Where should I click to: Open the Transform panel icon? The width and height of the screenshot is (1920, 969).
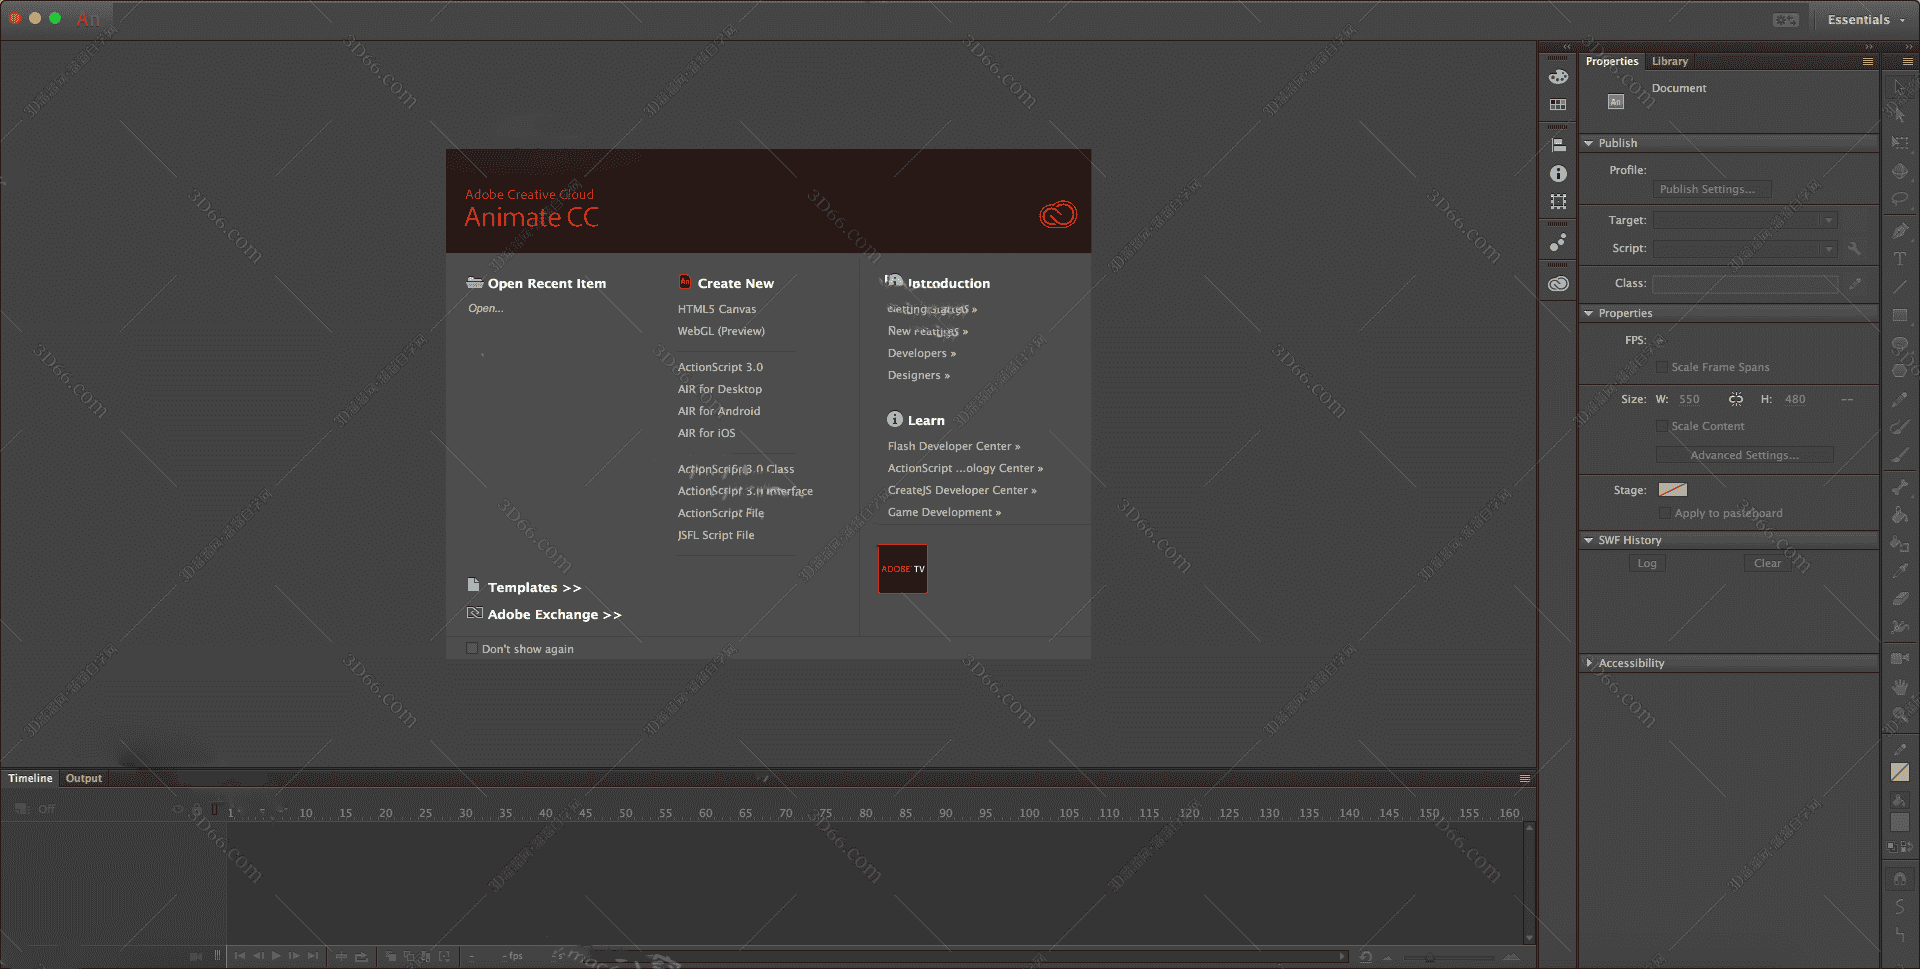pos(1558,202)
